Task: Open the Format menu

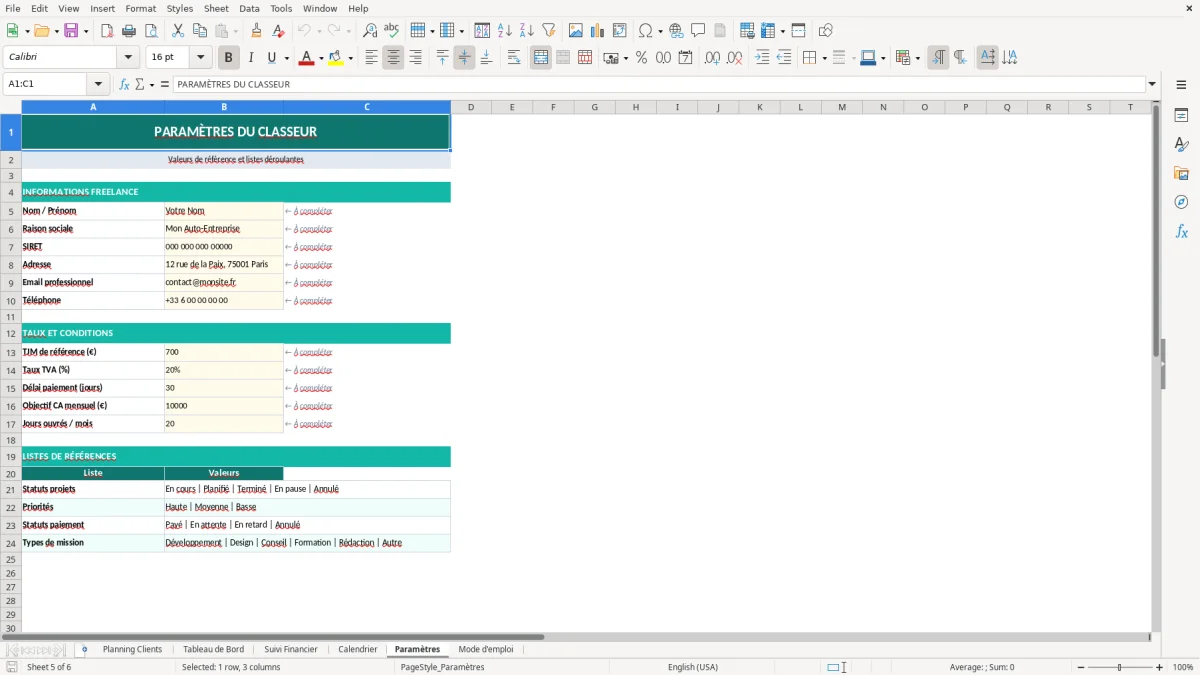Action: click(140, 8)
